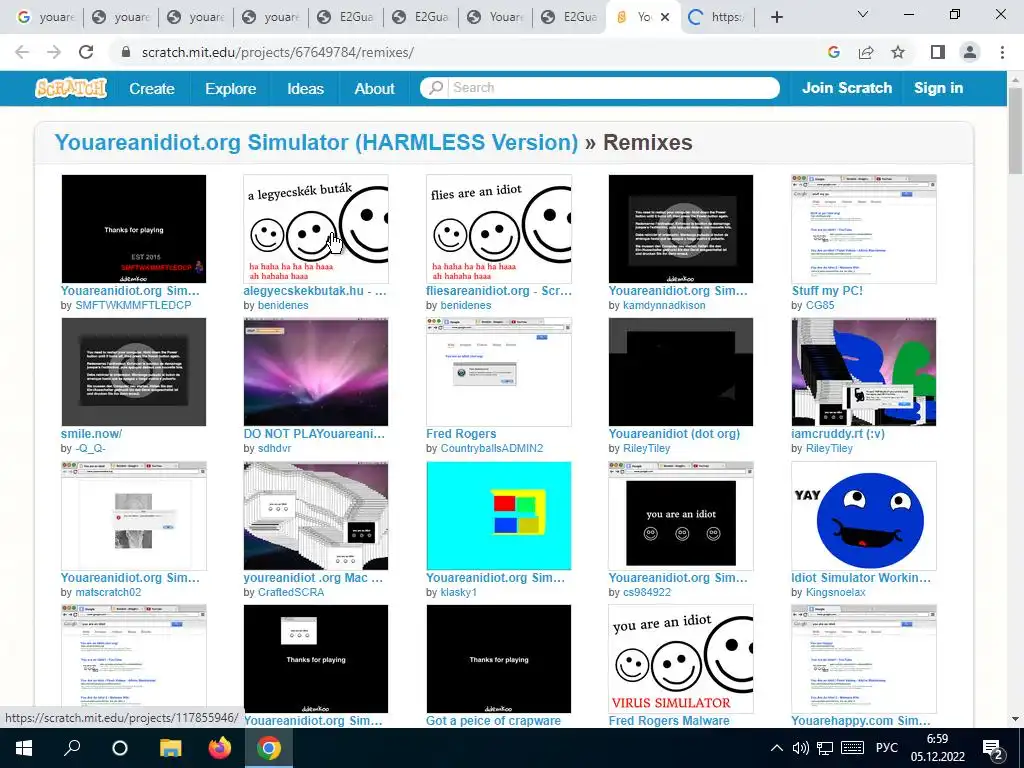Open the smile.now/ project link
The width and height of the screenshot is (1024, 768).
click(x=91, y=434)
